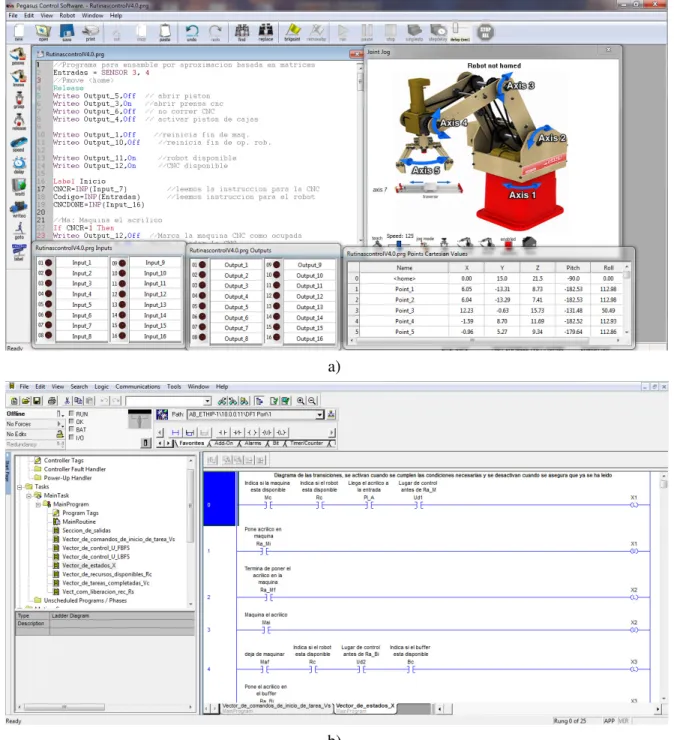This screenshot has height=740, width=674.
Task: Collapse the MainTask tree node
Action: (x=29, y=496)
